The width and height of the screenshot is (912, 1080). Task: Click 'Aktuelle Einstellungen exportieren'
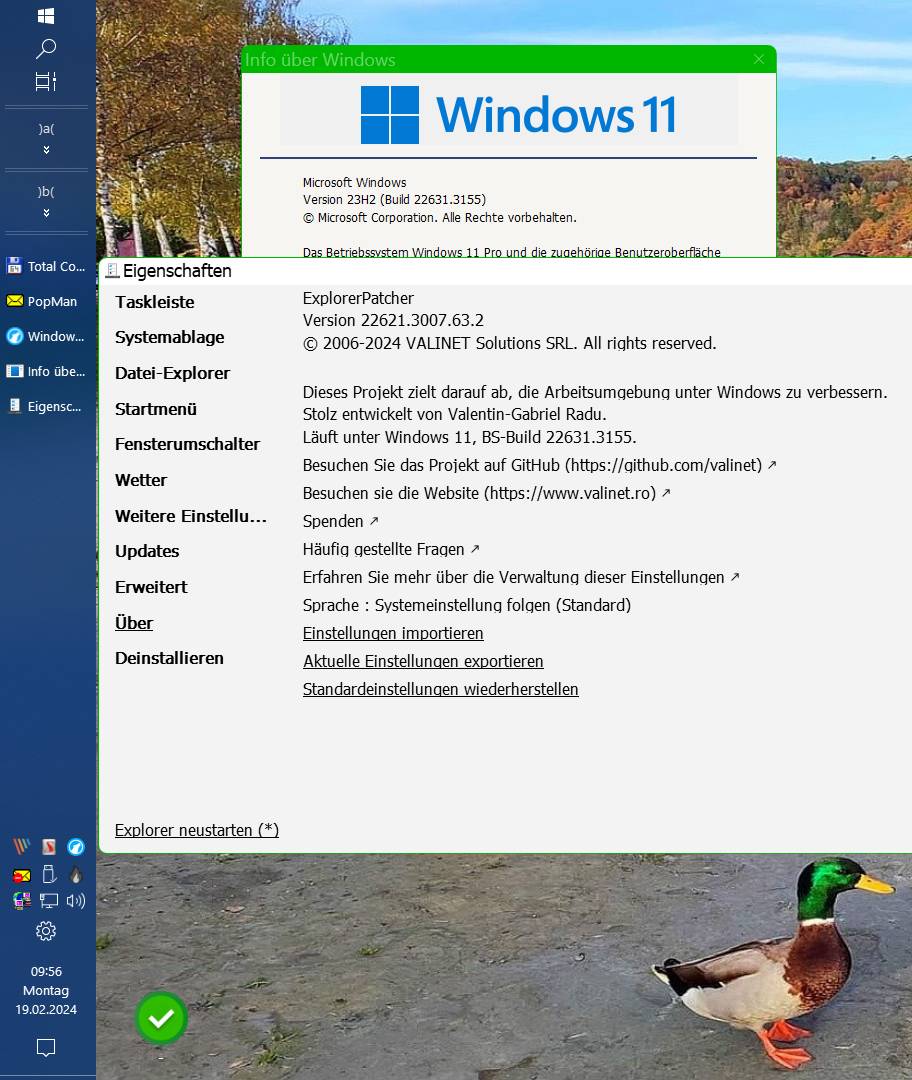click(423, 661)
